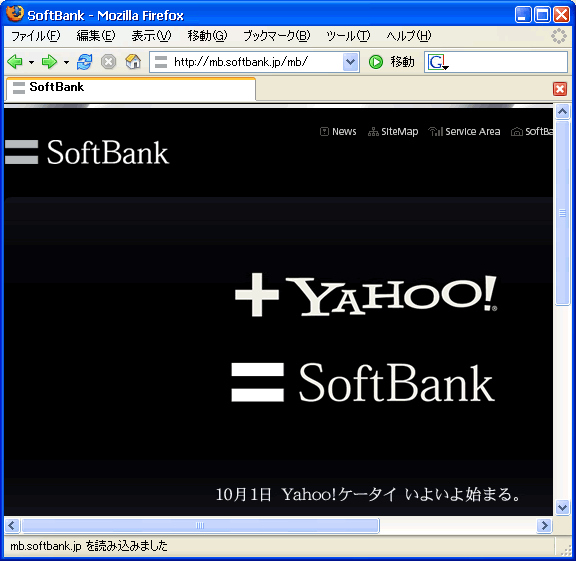Minimize the Firefox window
This screenshot has height=561, width=576.
click(523, 15)
